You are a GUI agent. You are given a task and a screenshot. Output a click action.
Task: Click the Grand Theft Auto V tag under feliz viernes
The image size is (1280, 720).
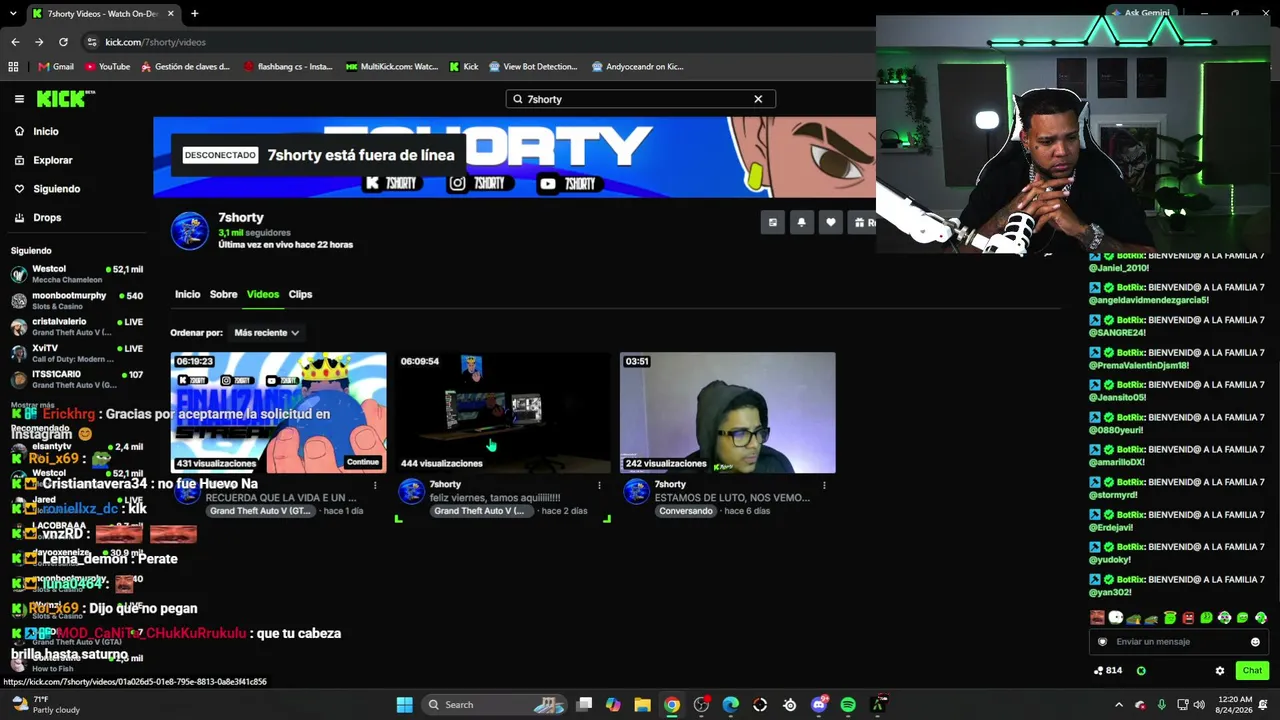click(x=479, y=511)
